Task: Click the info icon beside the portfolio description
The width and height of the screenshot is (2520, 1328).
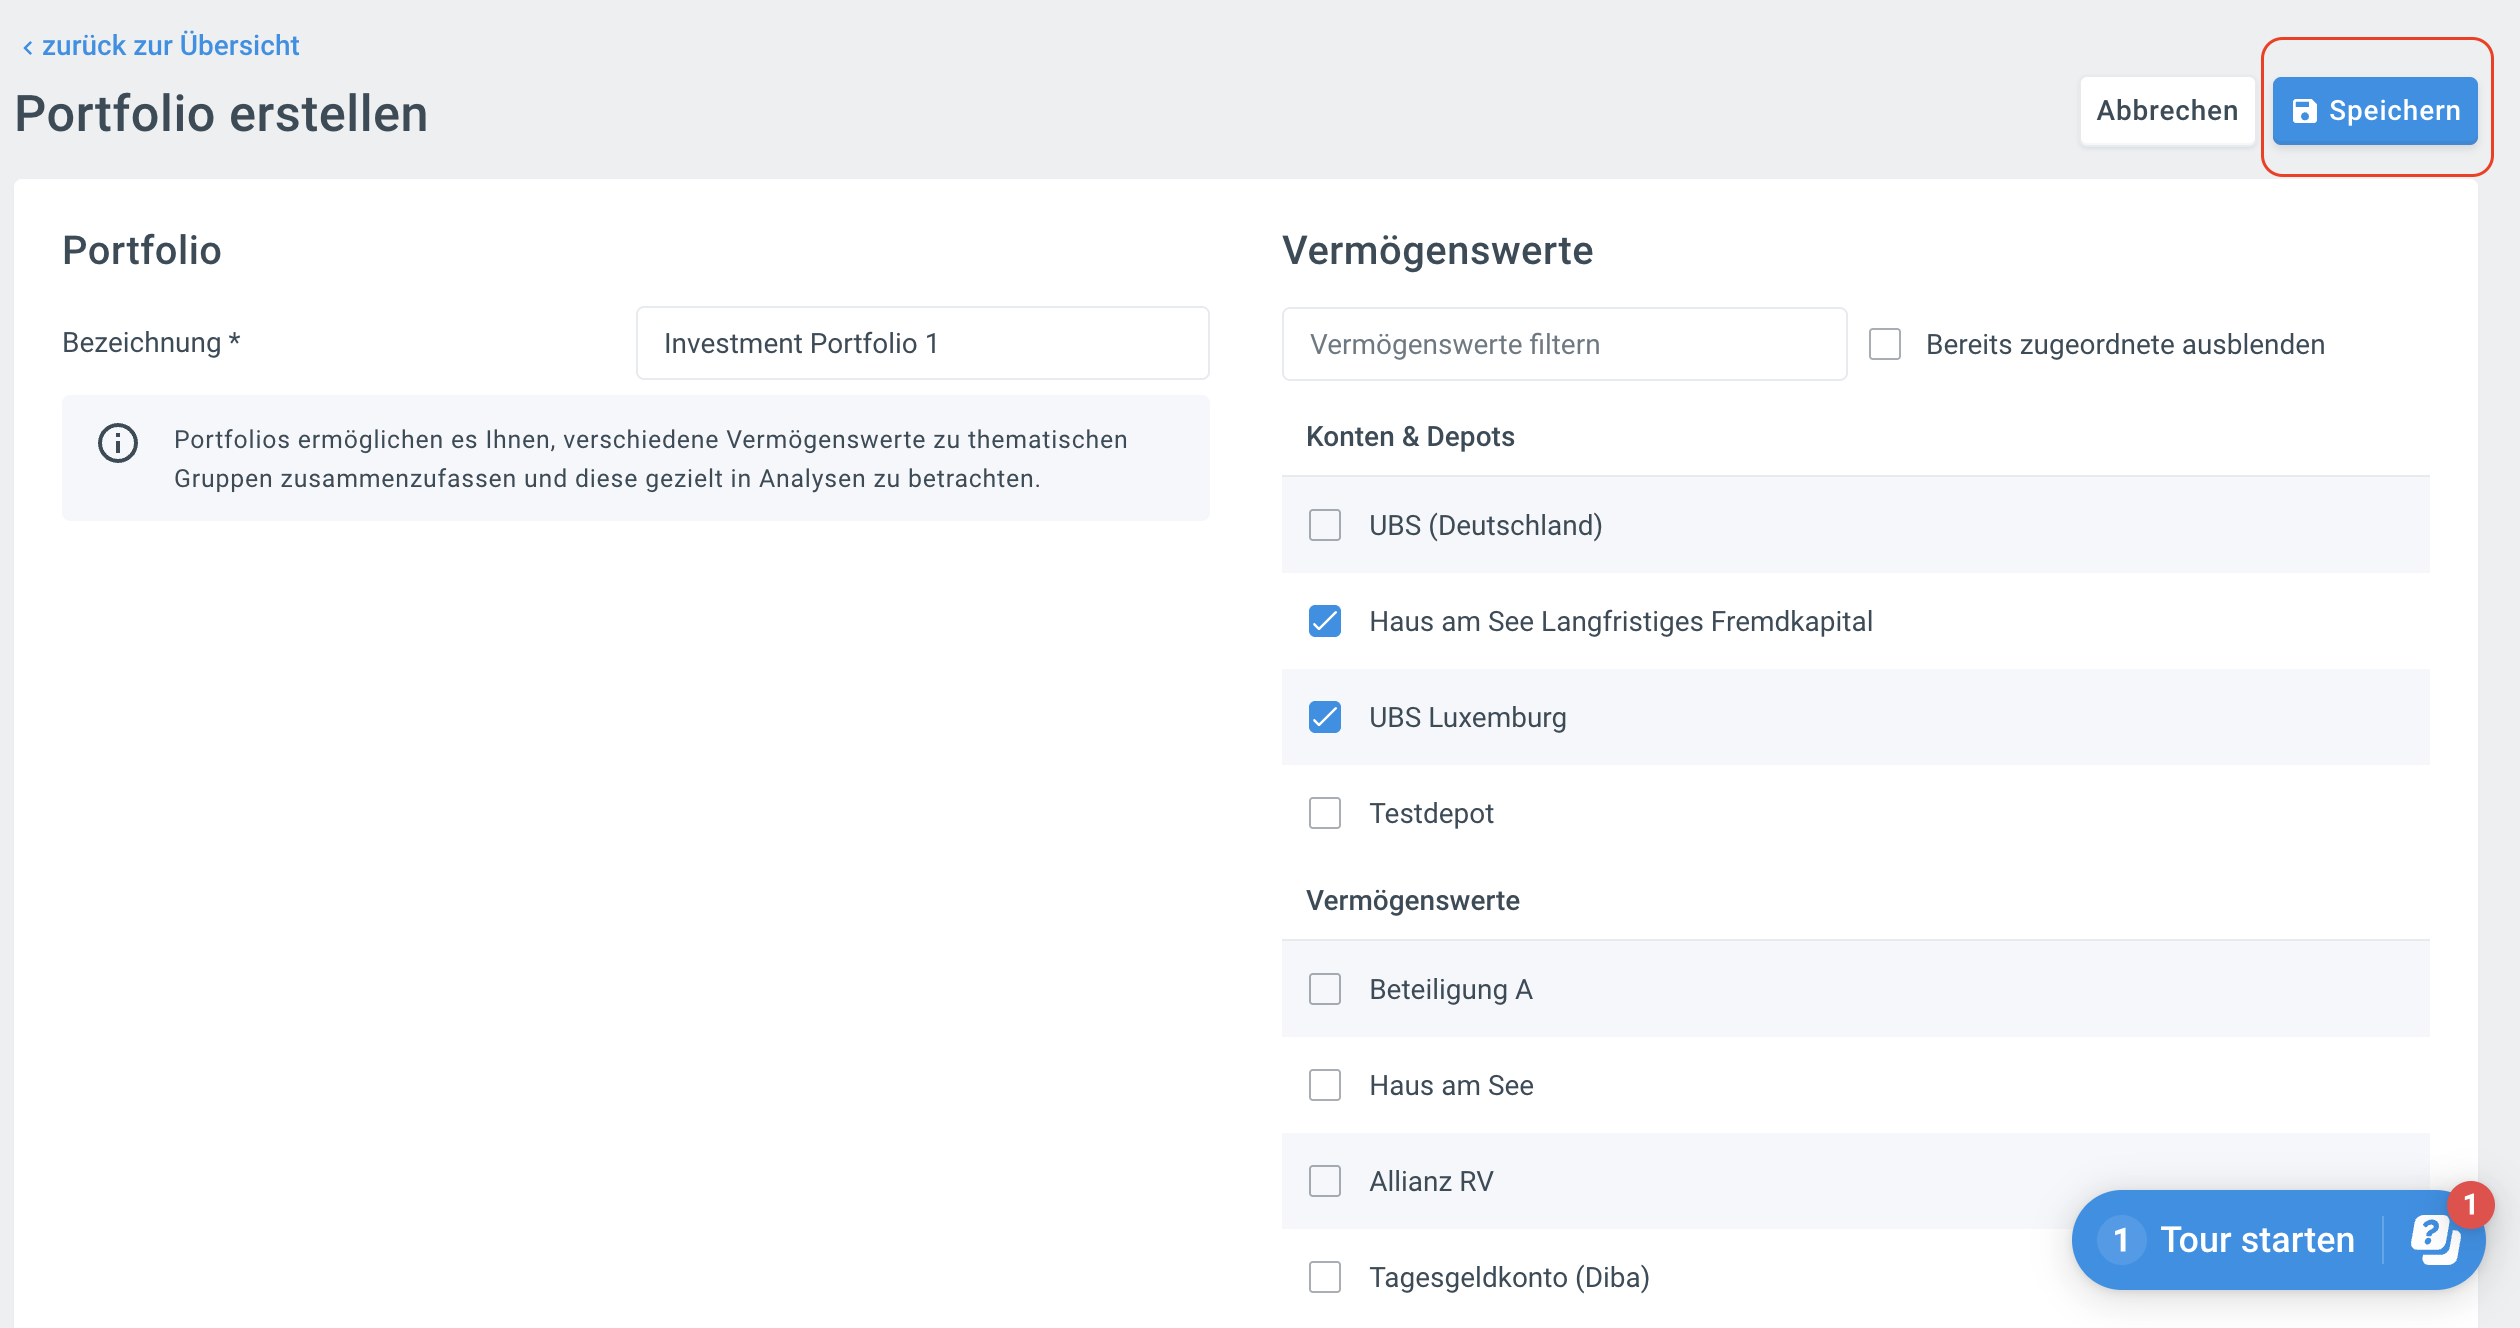Action: 117,443
